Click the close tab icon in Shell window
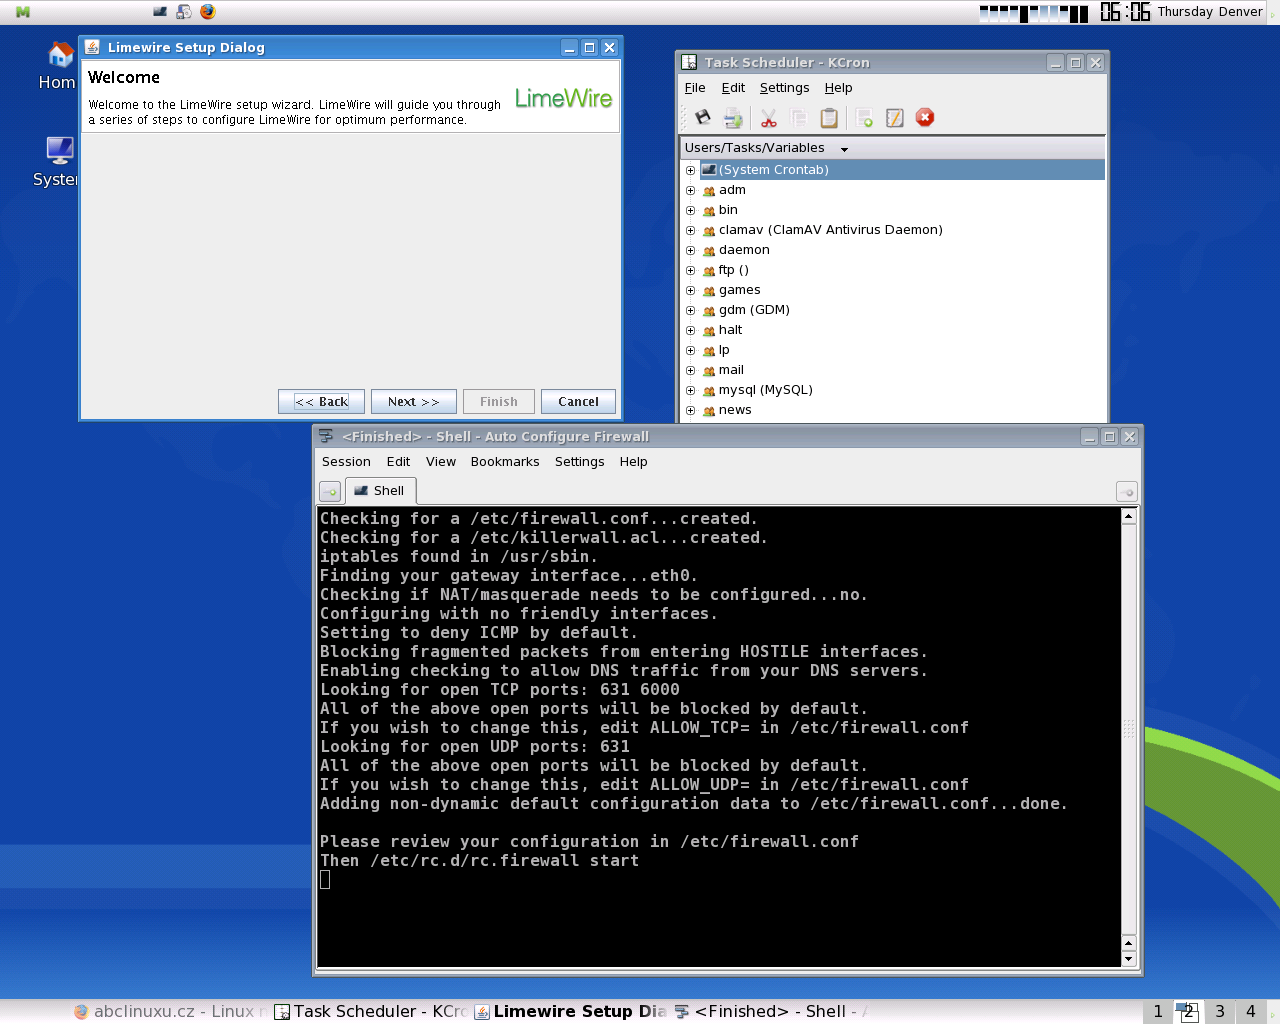 pos(1127,492)
